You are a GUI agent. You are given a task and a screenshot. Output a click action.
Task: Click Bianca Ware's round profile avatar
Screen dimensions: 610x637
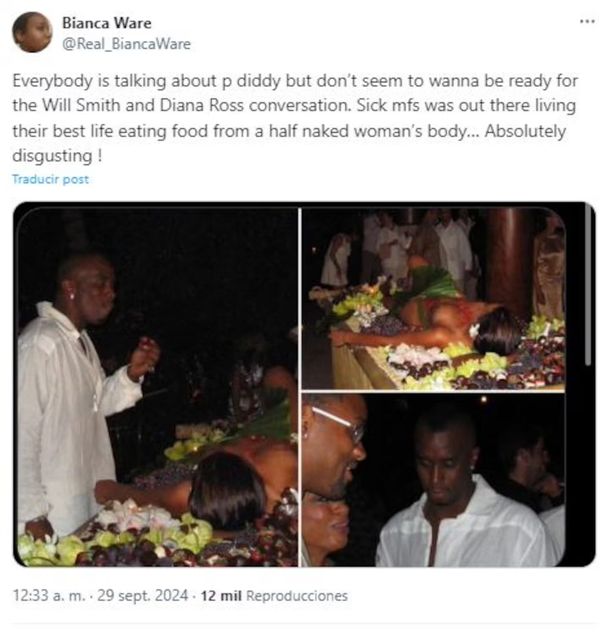(32, 32)
